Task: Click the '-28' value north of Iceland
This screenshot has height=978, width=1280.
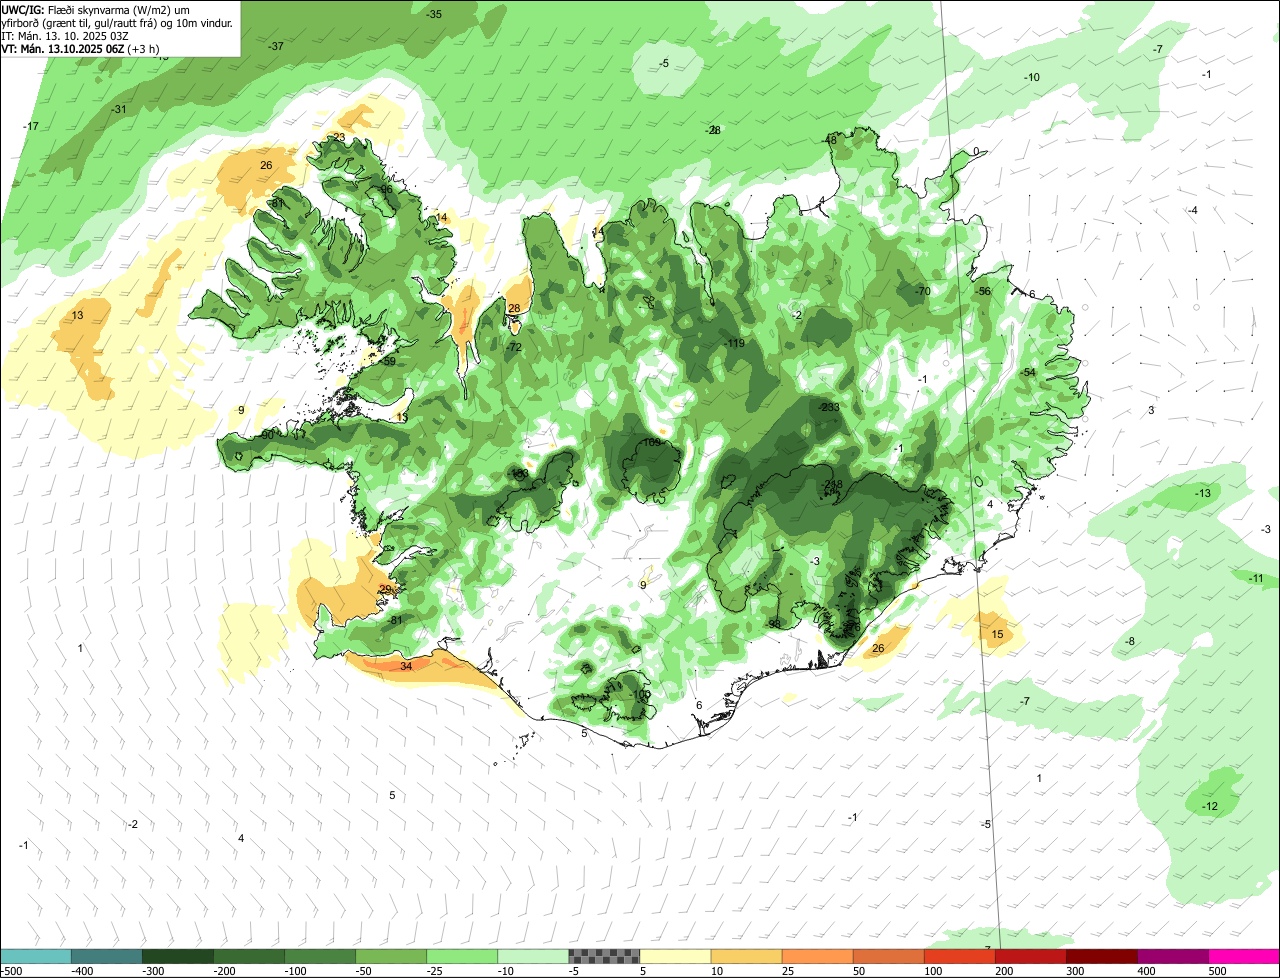Action: coord(713,131)
